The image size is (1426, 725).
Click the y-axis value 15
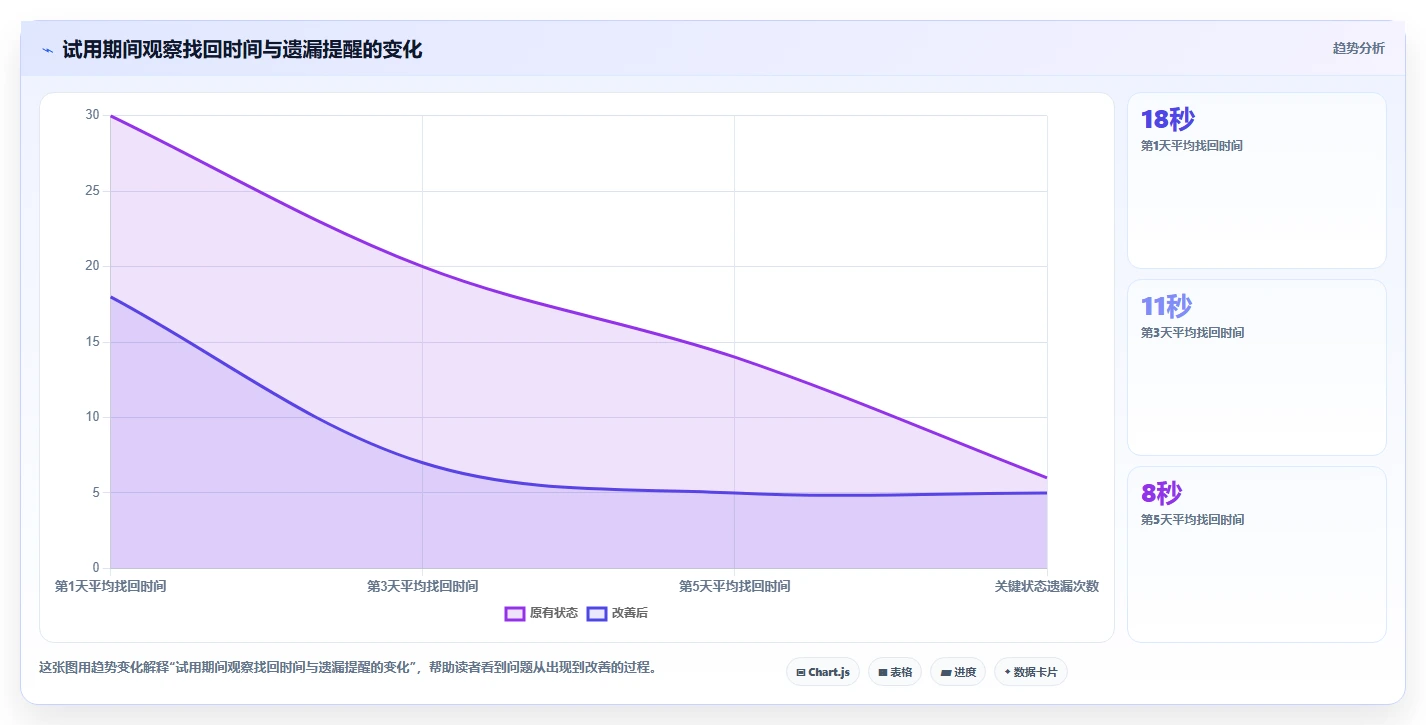click(93, 341)
